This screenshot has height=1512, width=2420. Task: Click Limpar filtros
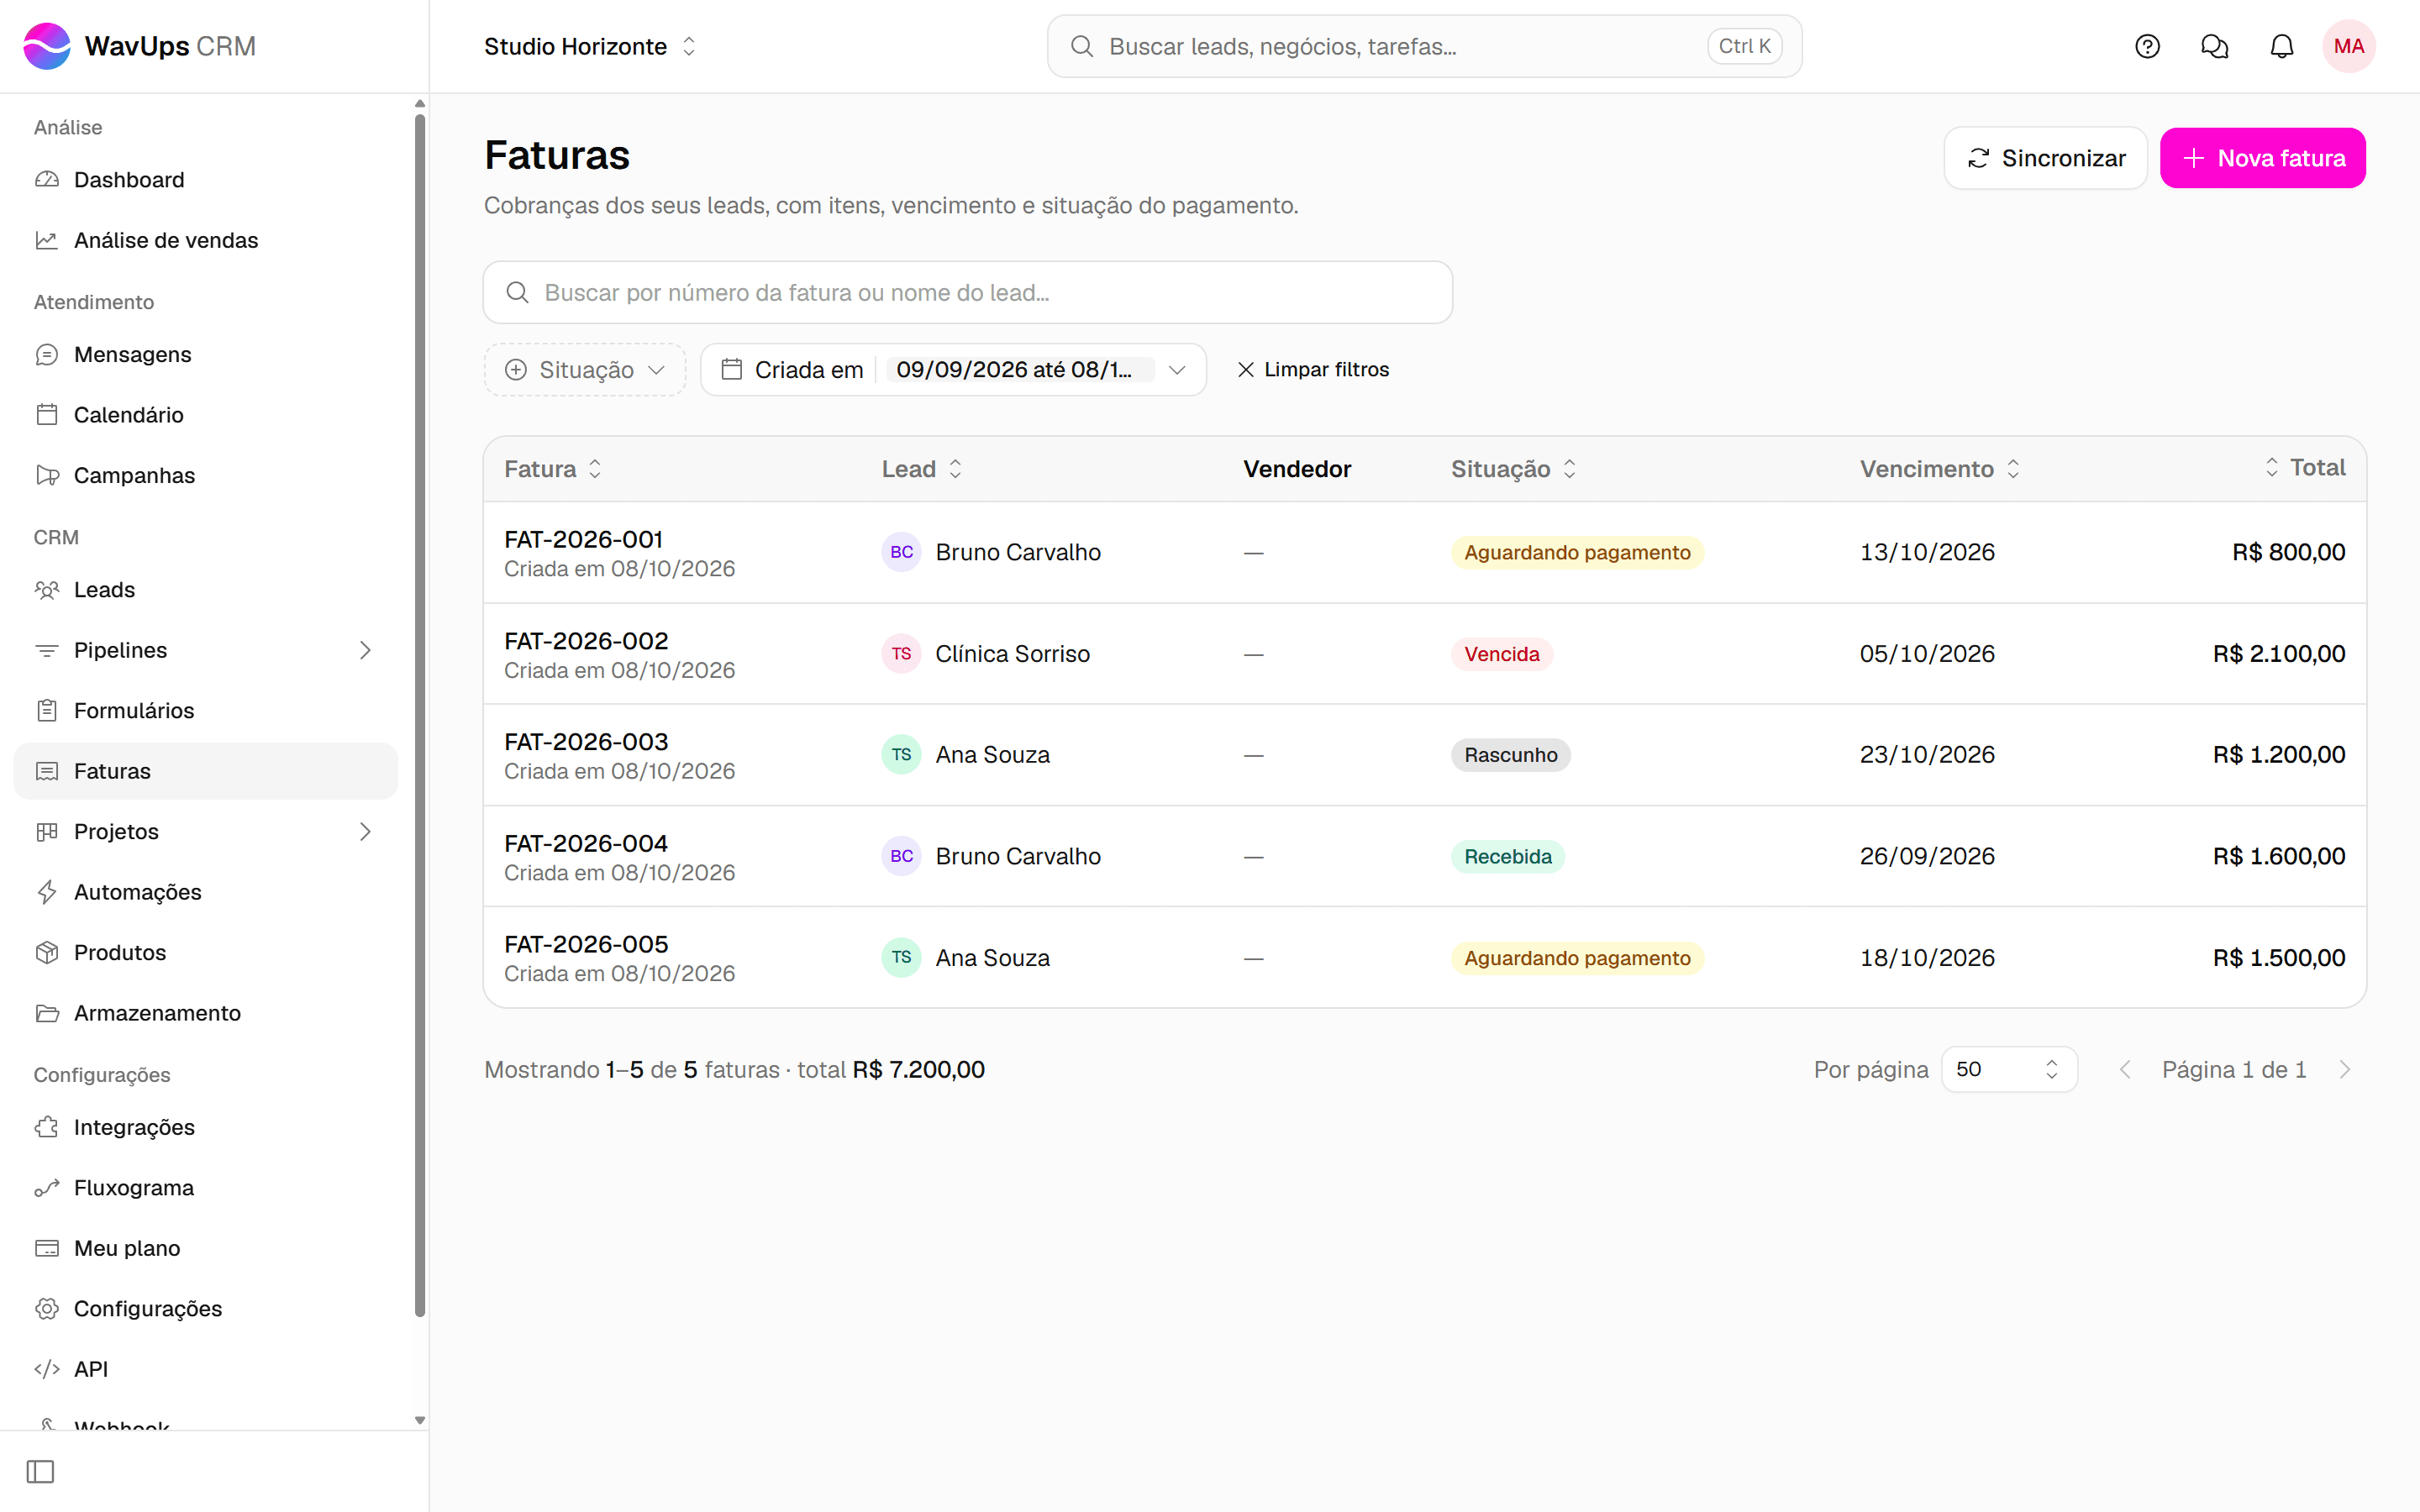coord(1313,370)
